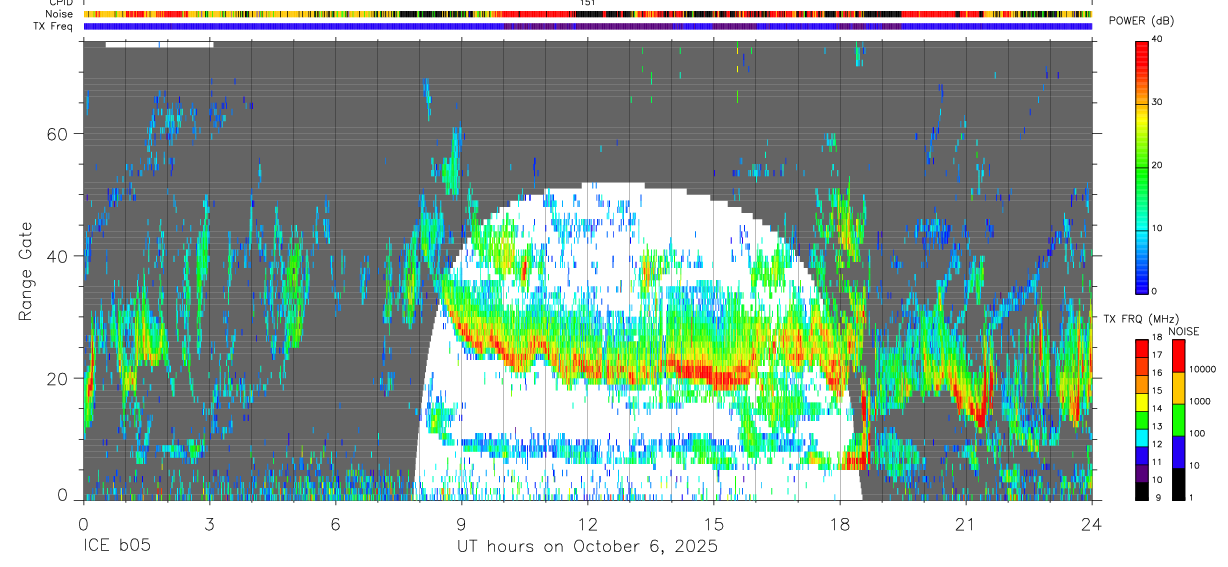This screenshot has width=1228, height=567.
Task: Click the 'TX FRQ (MHz)' legend title
Action: click(1143, 318)
